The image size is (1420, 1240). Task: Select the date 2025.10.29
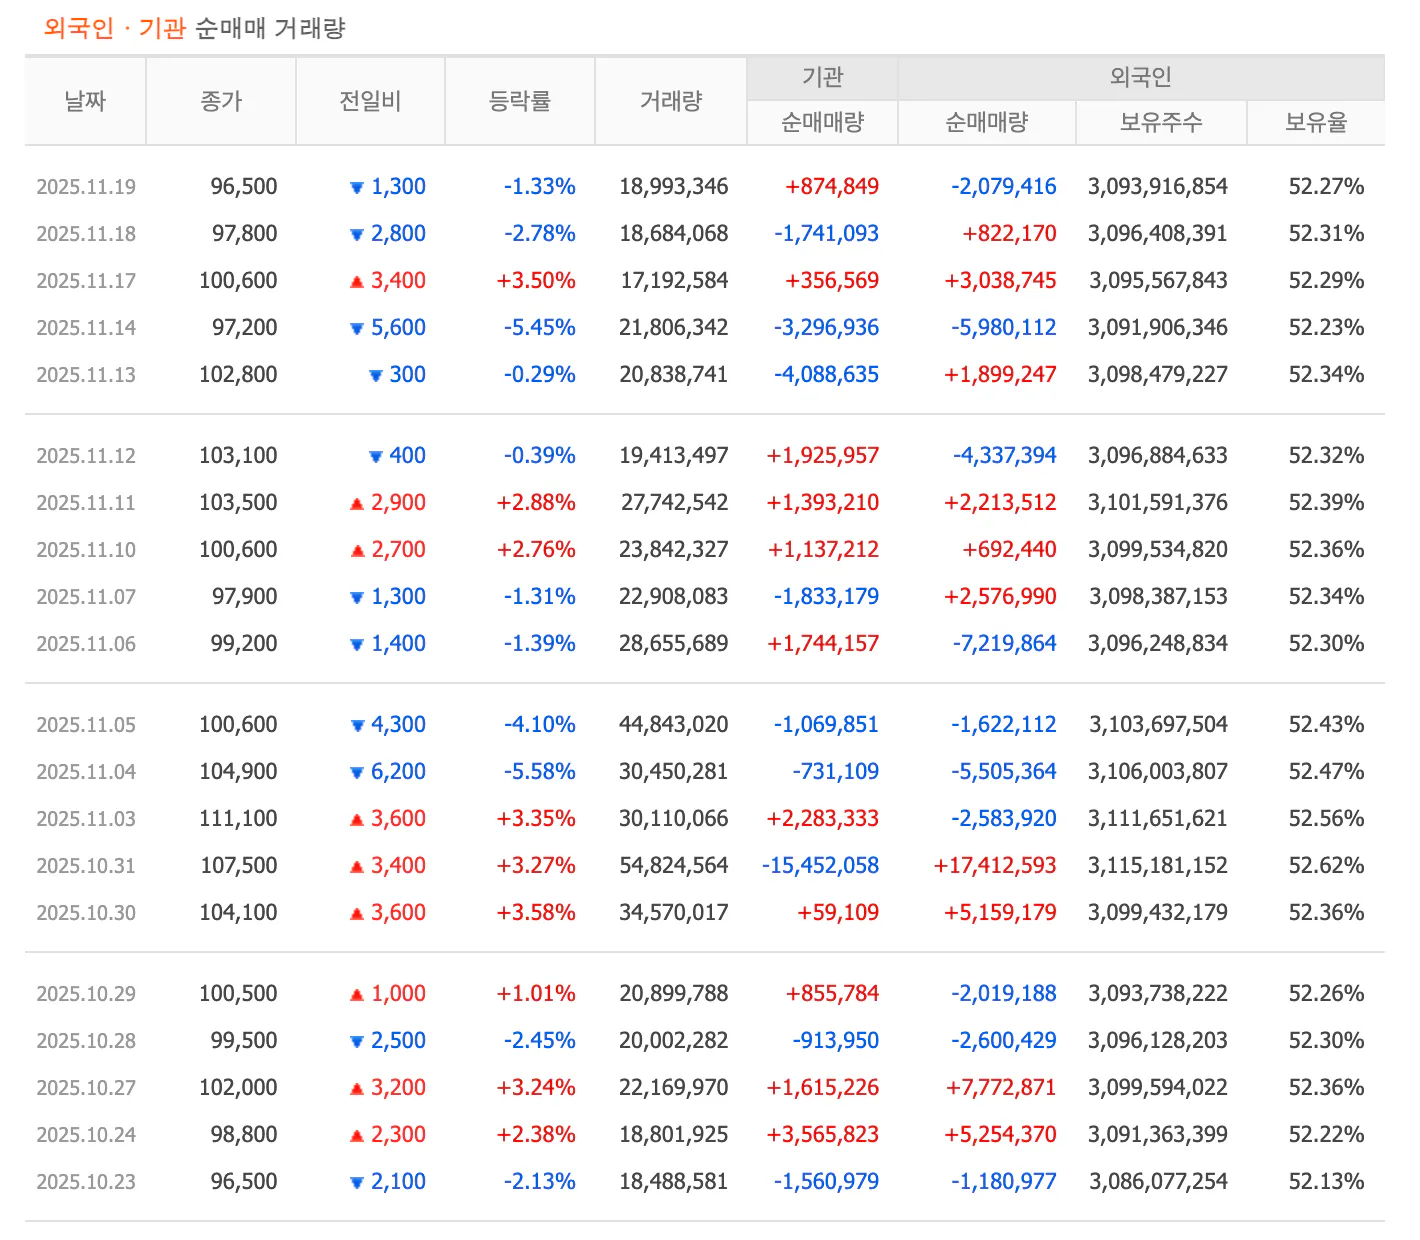tap(86, 994)
